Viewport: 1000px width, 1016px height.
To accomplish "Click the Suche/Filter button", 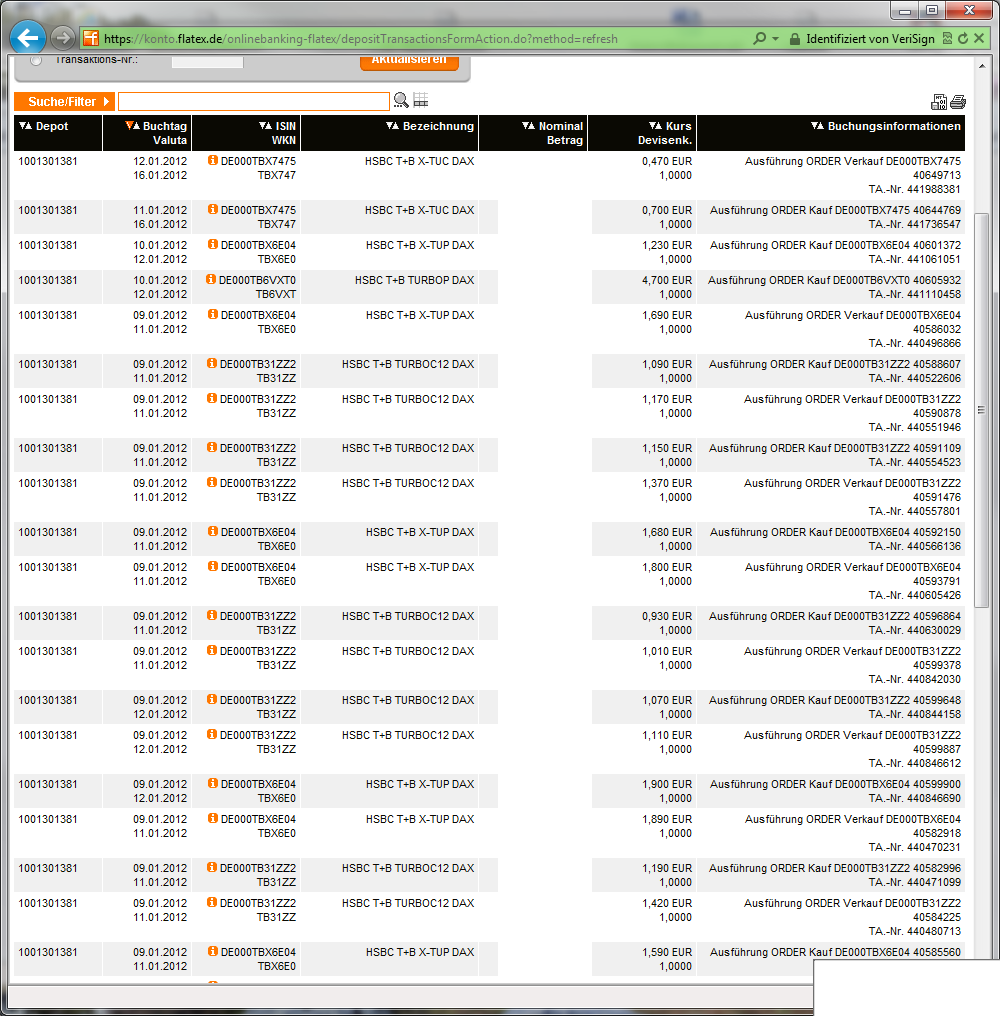I will tap(64, 102).
